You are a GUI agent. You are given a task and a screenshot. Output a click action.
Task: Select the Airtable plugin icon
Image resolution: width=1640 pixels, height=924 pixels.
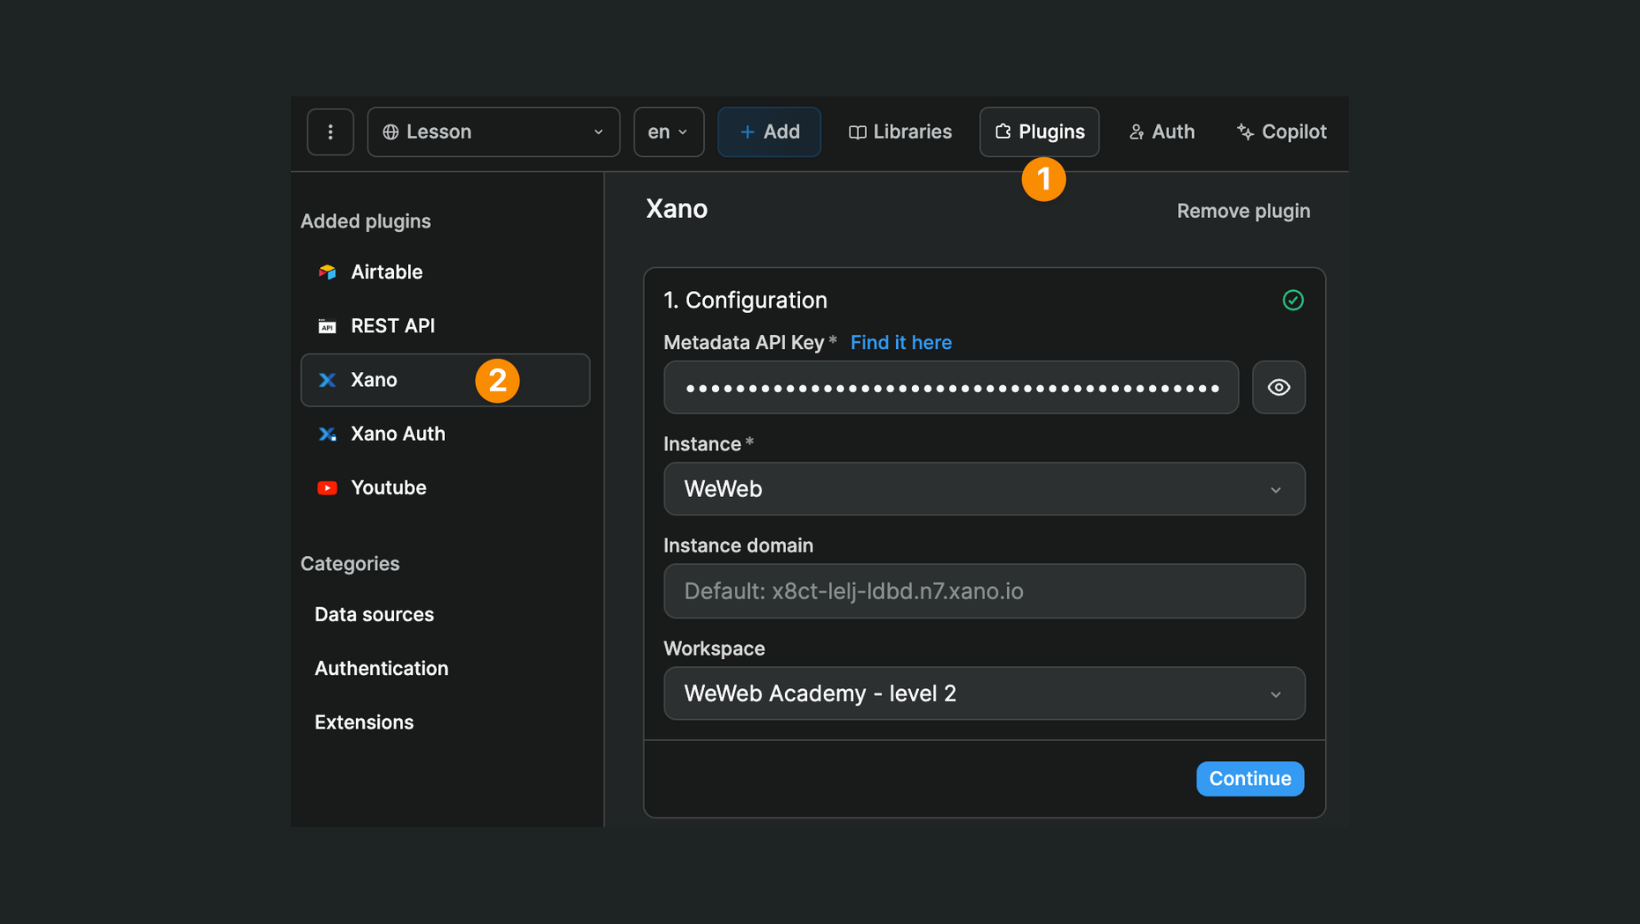(x=327, y=271)
